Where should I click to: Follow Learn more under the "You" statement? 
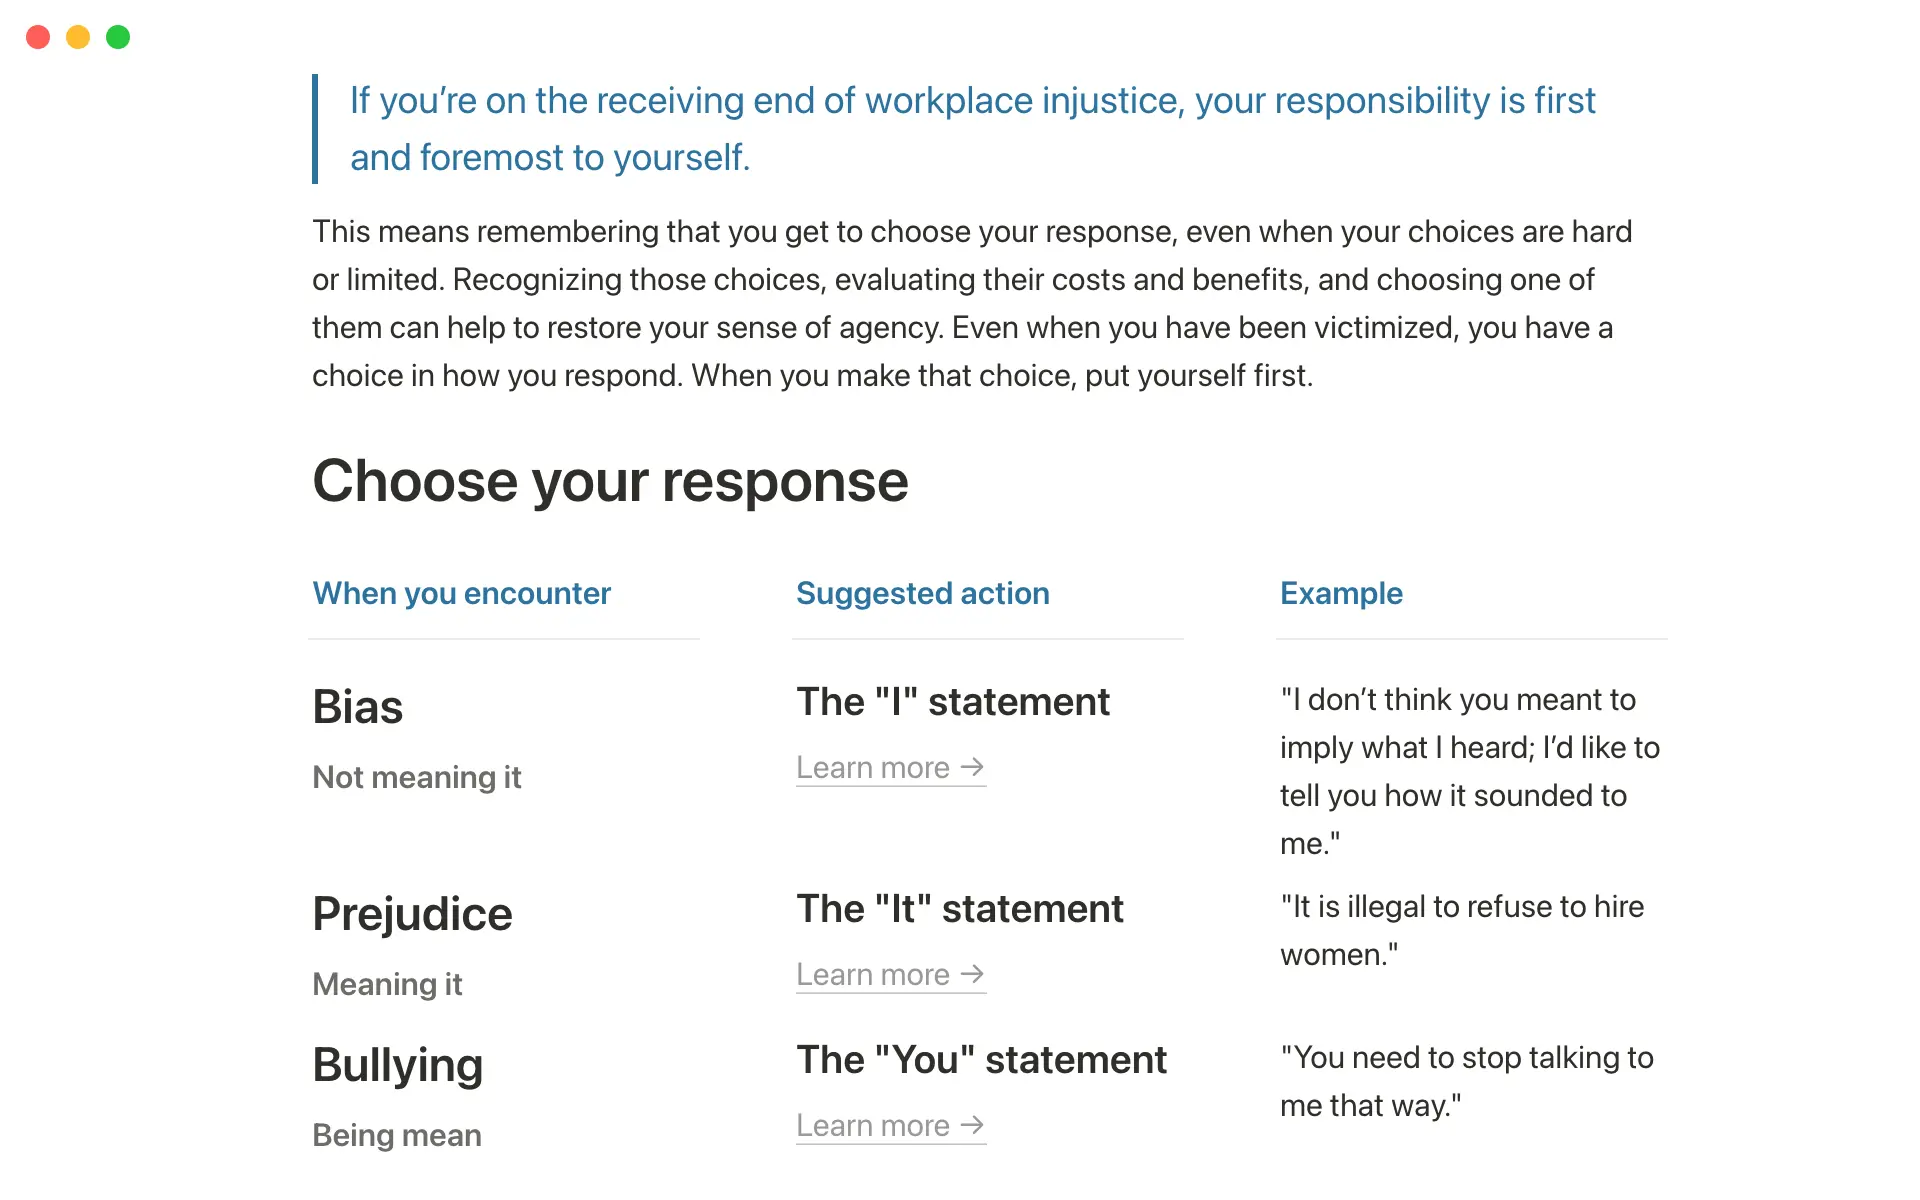pyautogui.click(x=890, y=1126)
